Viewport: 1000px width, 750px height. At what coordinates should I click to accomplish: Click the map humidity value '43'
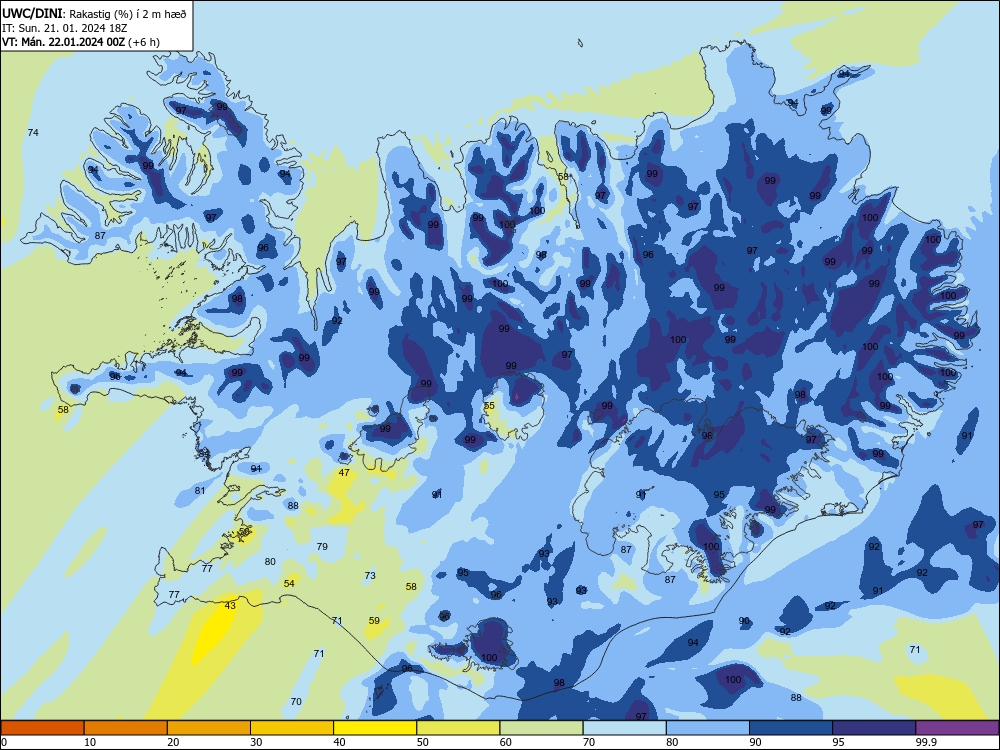click(x=230, y=605)
